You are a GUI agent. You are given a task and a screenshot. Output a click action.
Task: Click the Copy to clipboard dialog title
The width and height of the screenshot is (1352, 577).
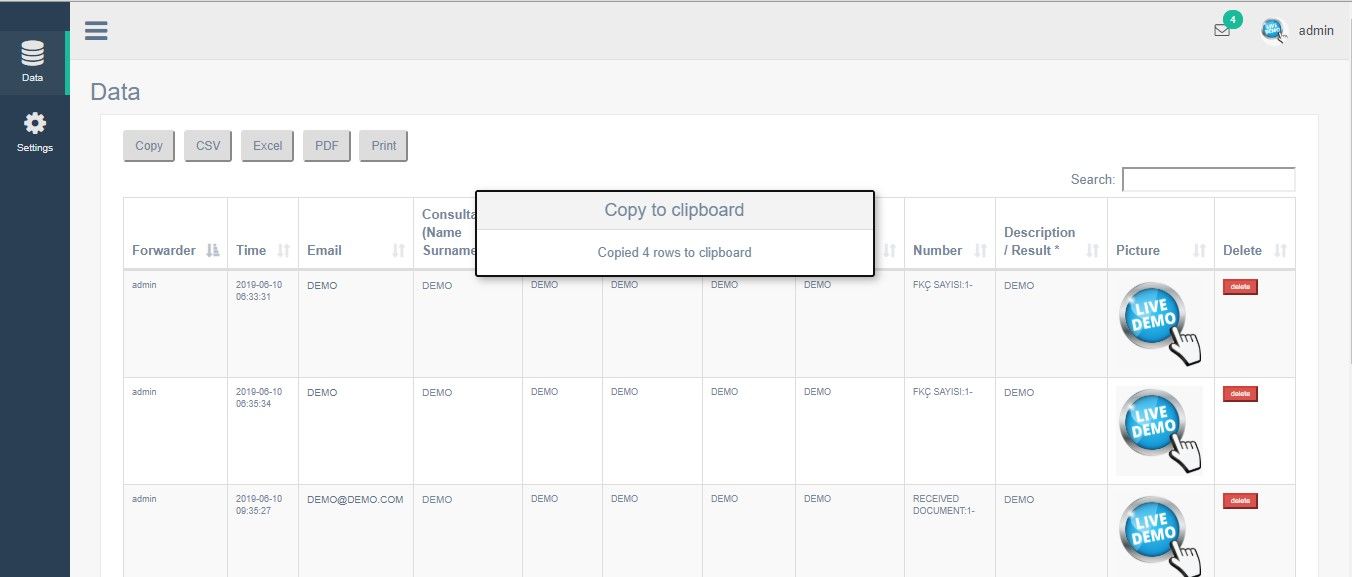(674, 210)
